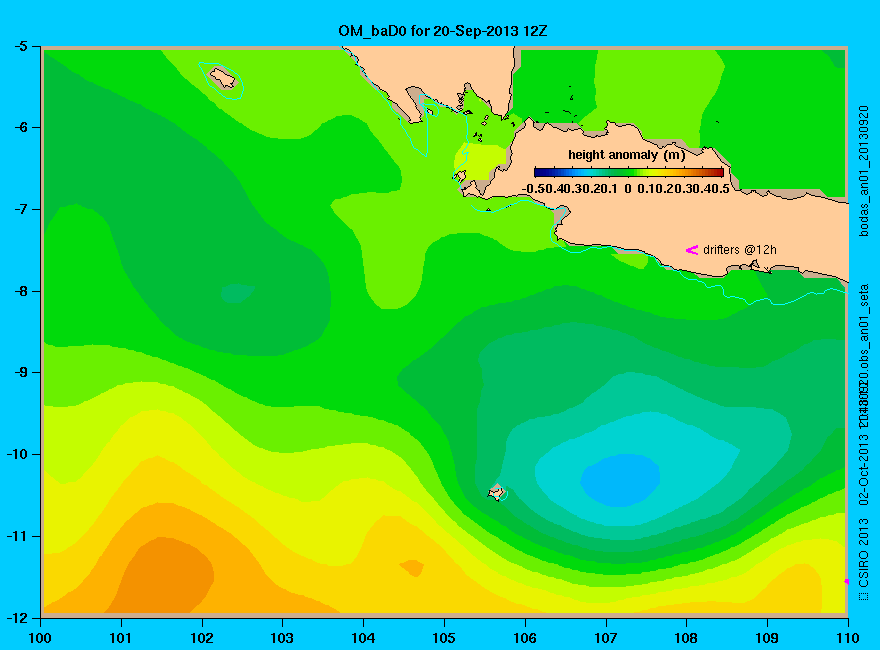Image resolution: width=880 pixels, height=650 pixels.
Task: Click the x-axis label 108
Action: tap(686, 638)
